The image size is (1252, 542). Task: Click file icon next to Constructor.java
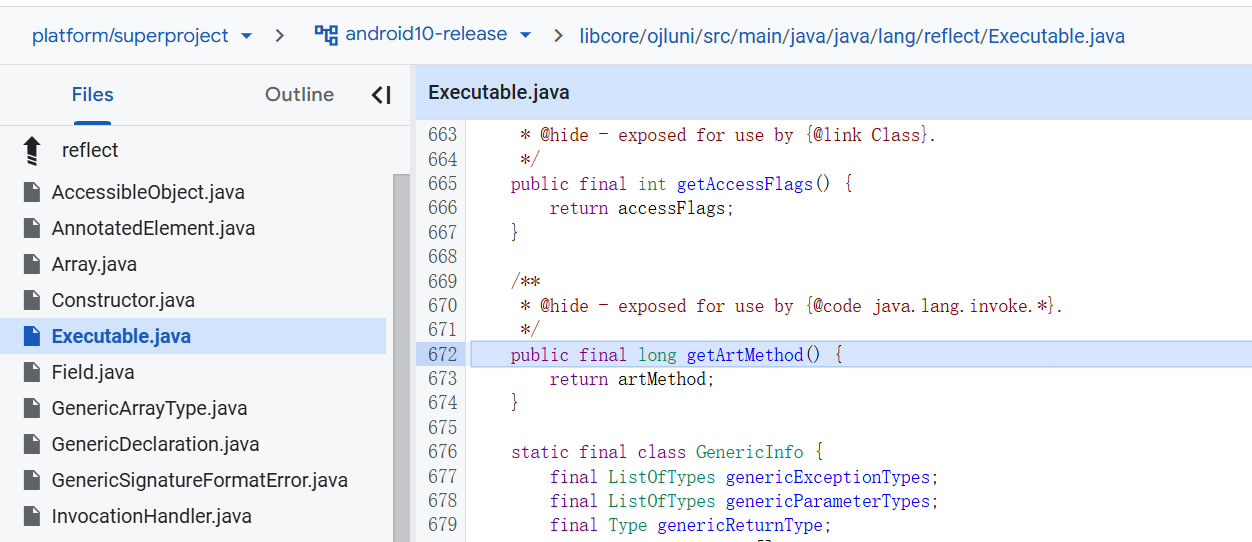click(x=32, y=300)
